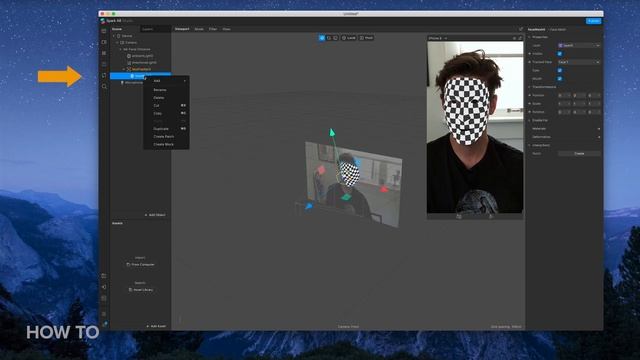Open the Filter menu in viewport header
The image size is (640, 360).
(x=213, y=29)
